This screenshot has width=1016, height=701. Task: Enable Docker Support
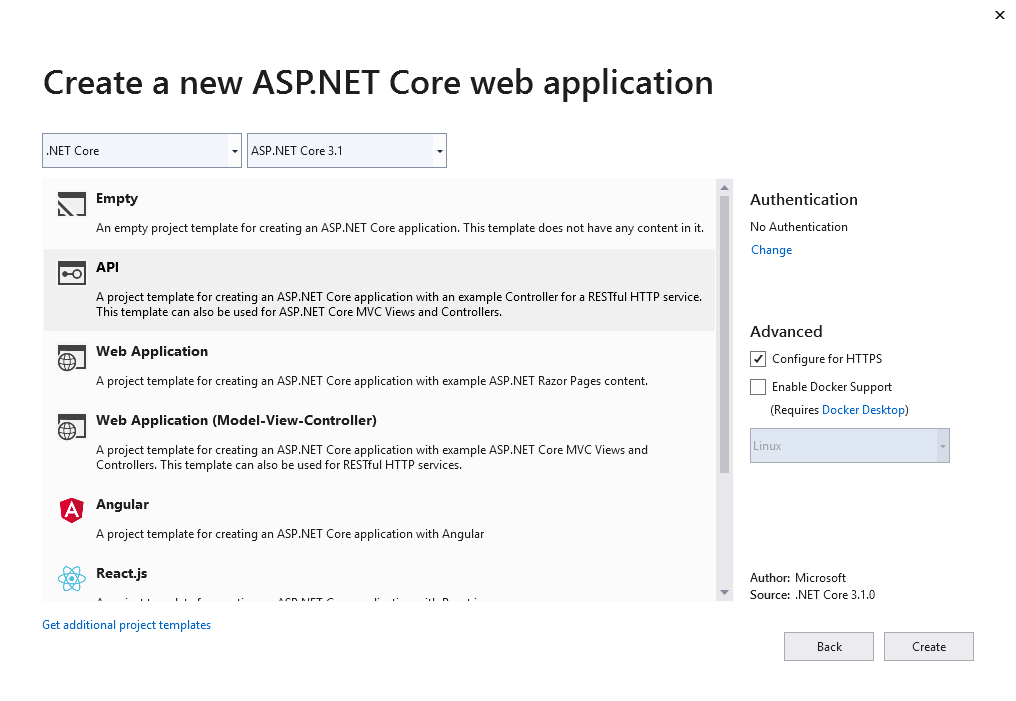(758, 387)
